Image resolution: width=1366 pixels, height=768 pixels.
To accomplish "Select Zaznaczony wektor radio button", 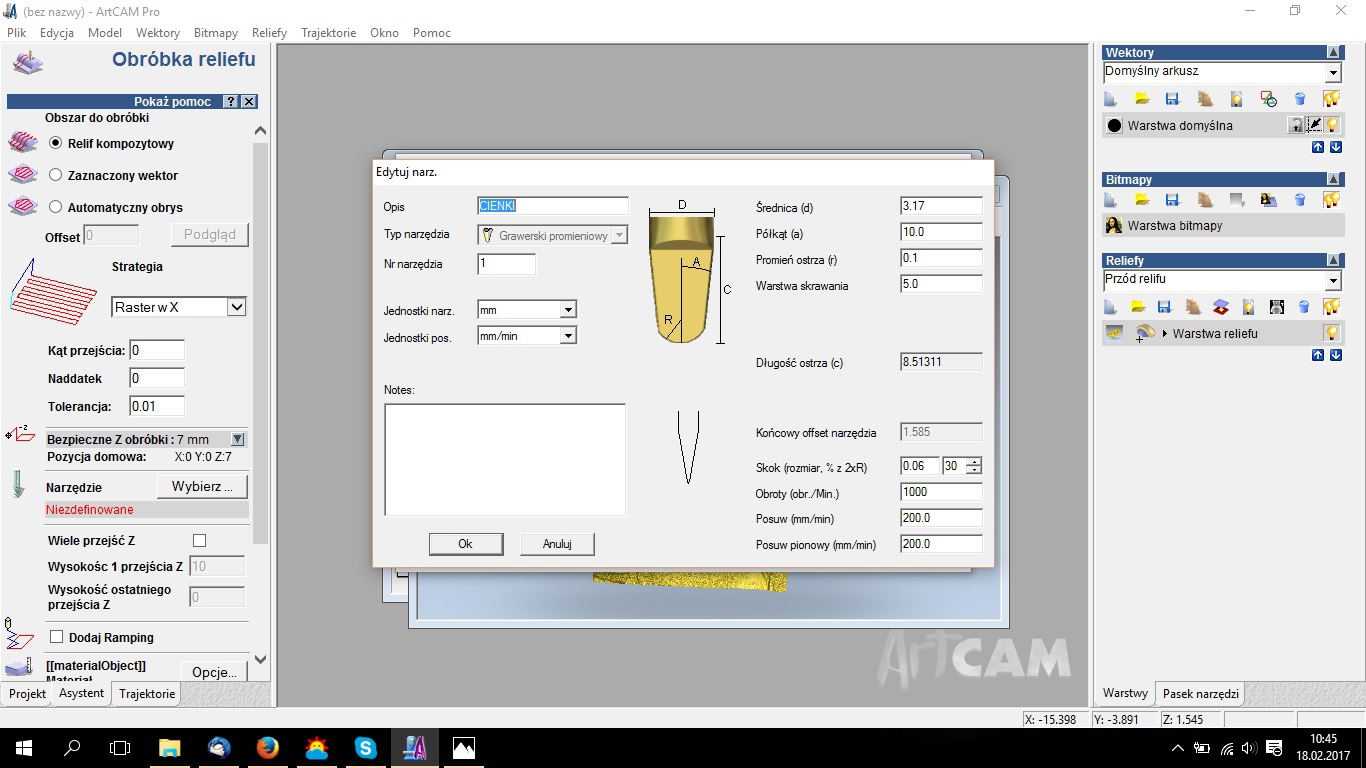I will (x=56, y=175).
